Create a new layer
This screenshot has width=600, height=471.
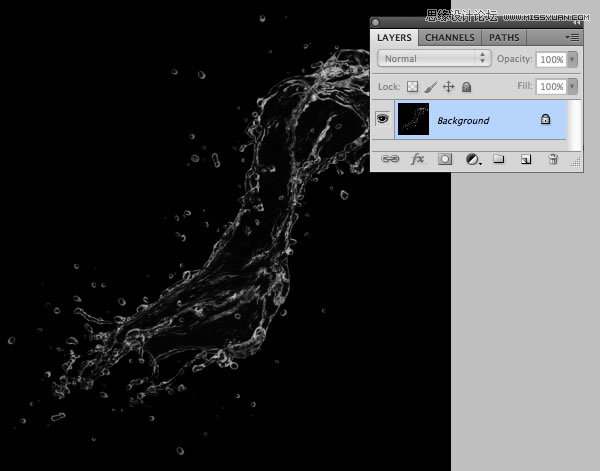click(x=525, y=158)
